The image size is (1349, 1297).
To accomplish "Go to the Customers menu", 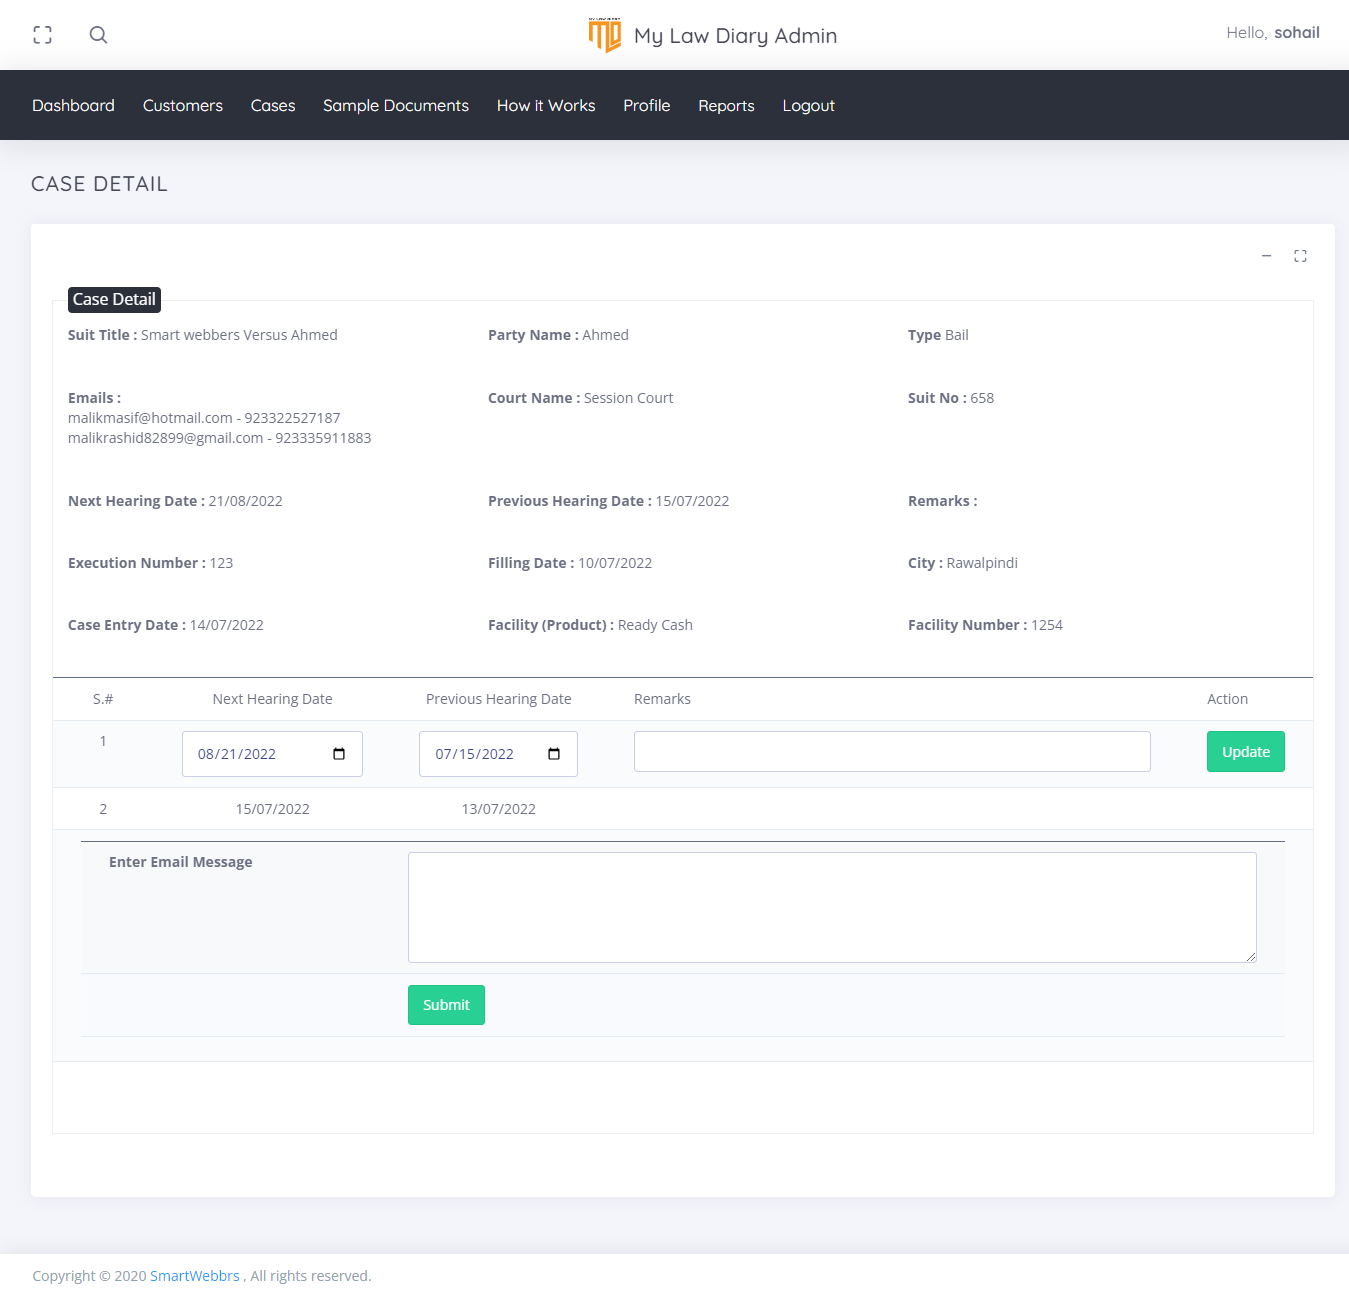I will tap(182, 105).
